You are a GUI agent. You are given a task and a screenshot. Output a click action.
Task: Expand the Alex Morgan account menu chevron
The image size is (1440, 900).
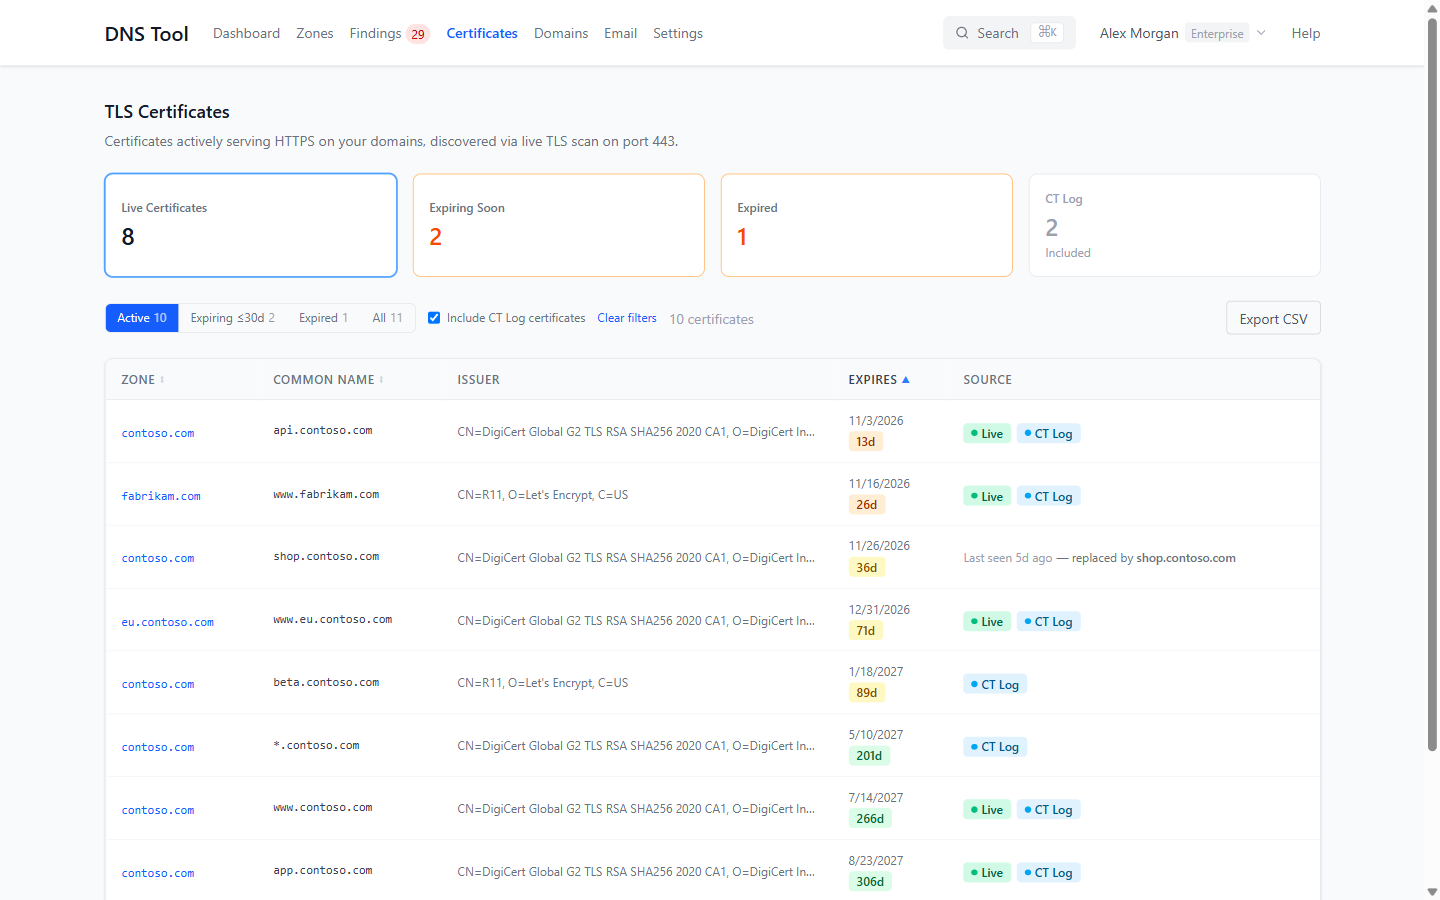[x=1262, y=33]
